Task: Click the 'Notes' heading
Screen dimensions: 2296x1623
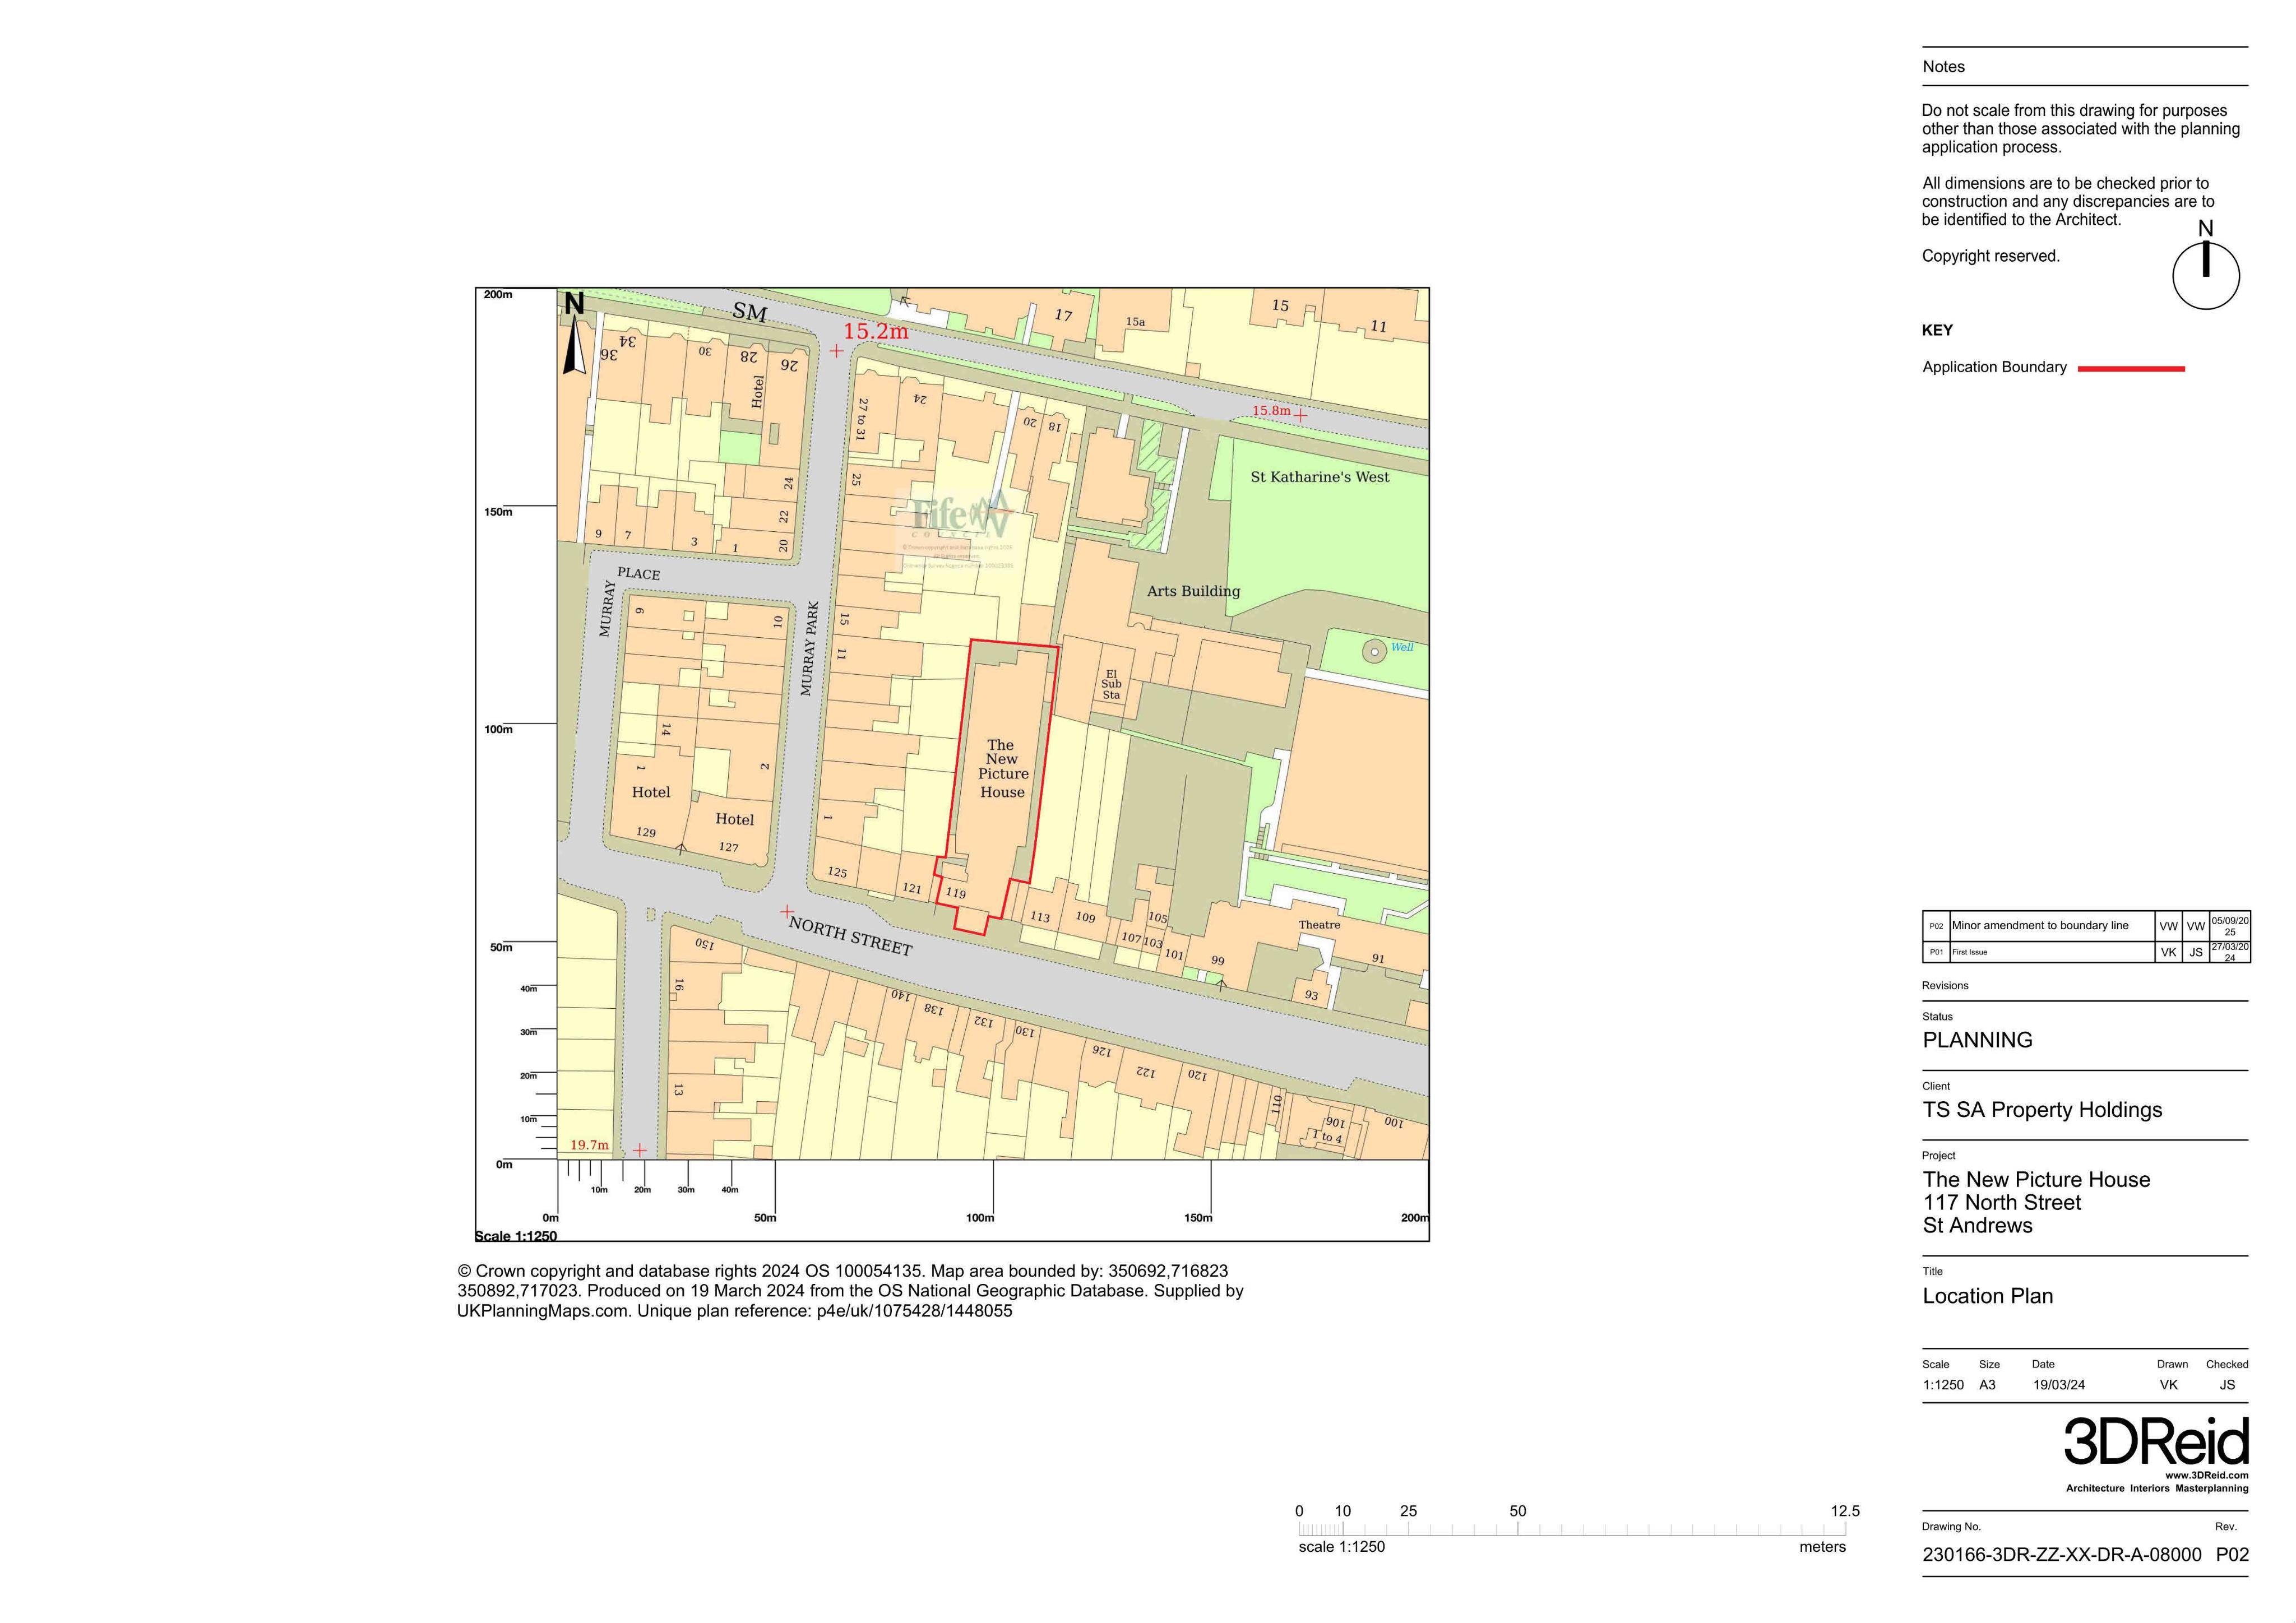Action: (1943, 67)
